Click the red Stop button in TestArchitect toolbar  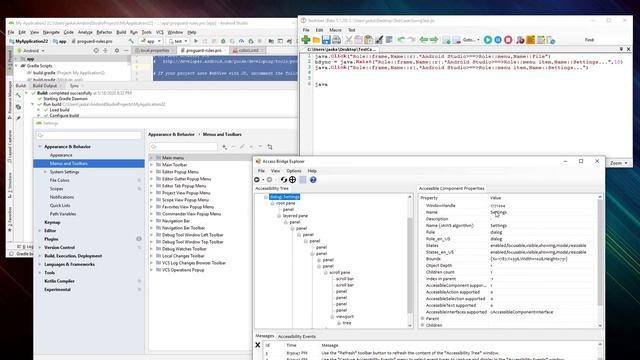click(508, 40)
